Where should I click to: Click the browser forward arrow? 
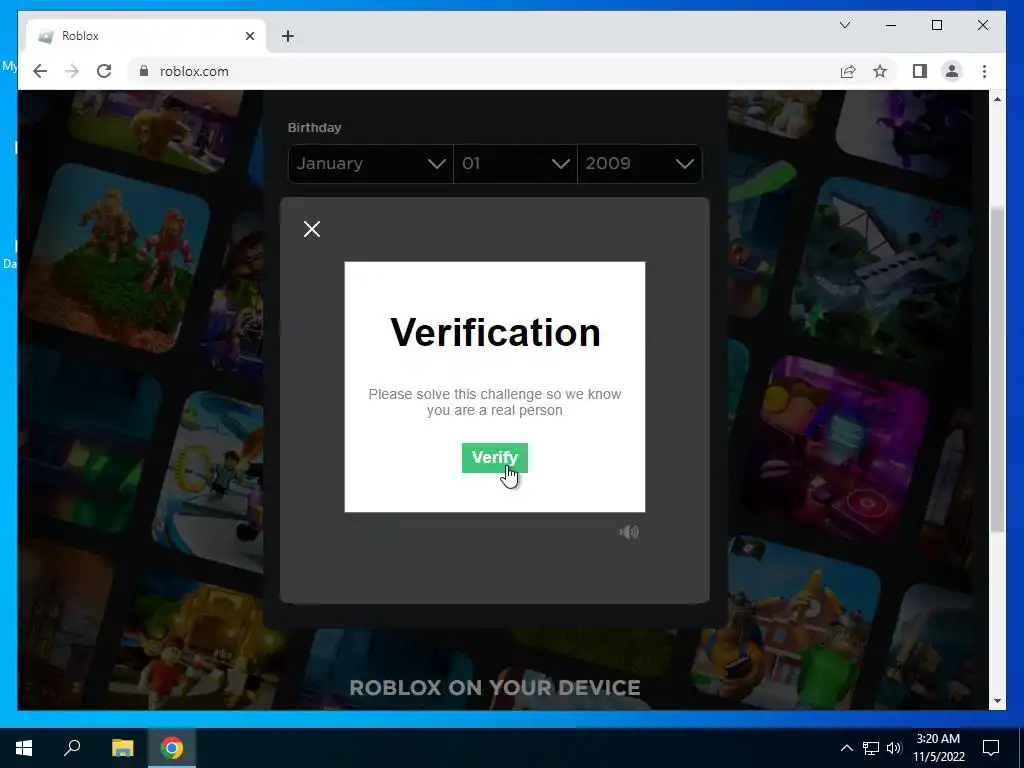(72, 71)
